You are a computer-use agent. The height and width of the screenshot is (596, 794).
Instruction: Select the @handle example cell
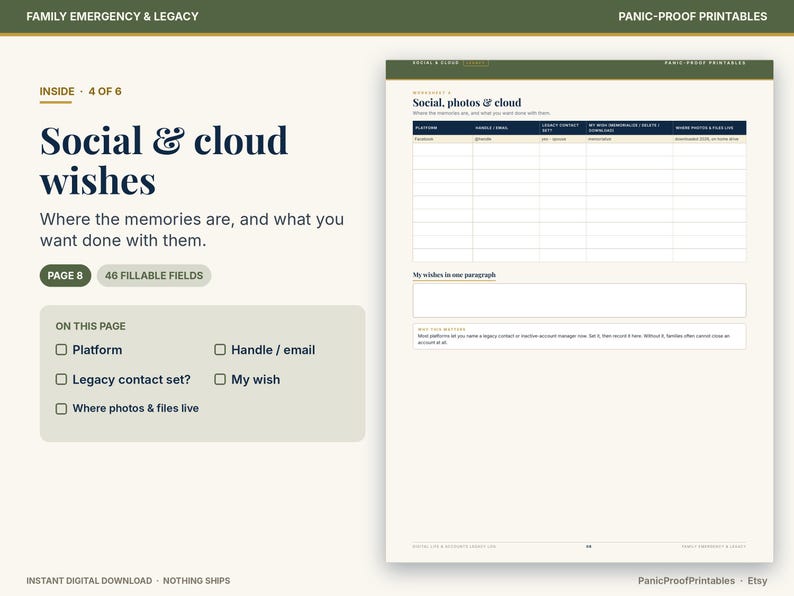pyautogui.click(x=506, y=139)
